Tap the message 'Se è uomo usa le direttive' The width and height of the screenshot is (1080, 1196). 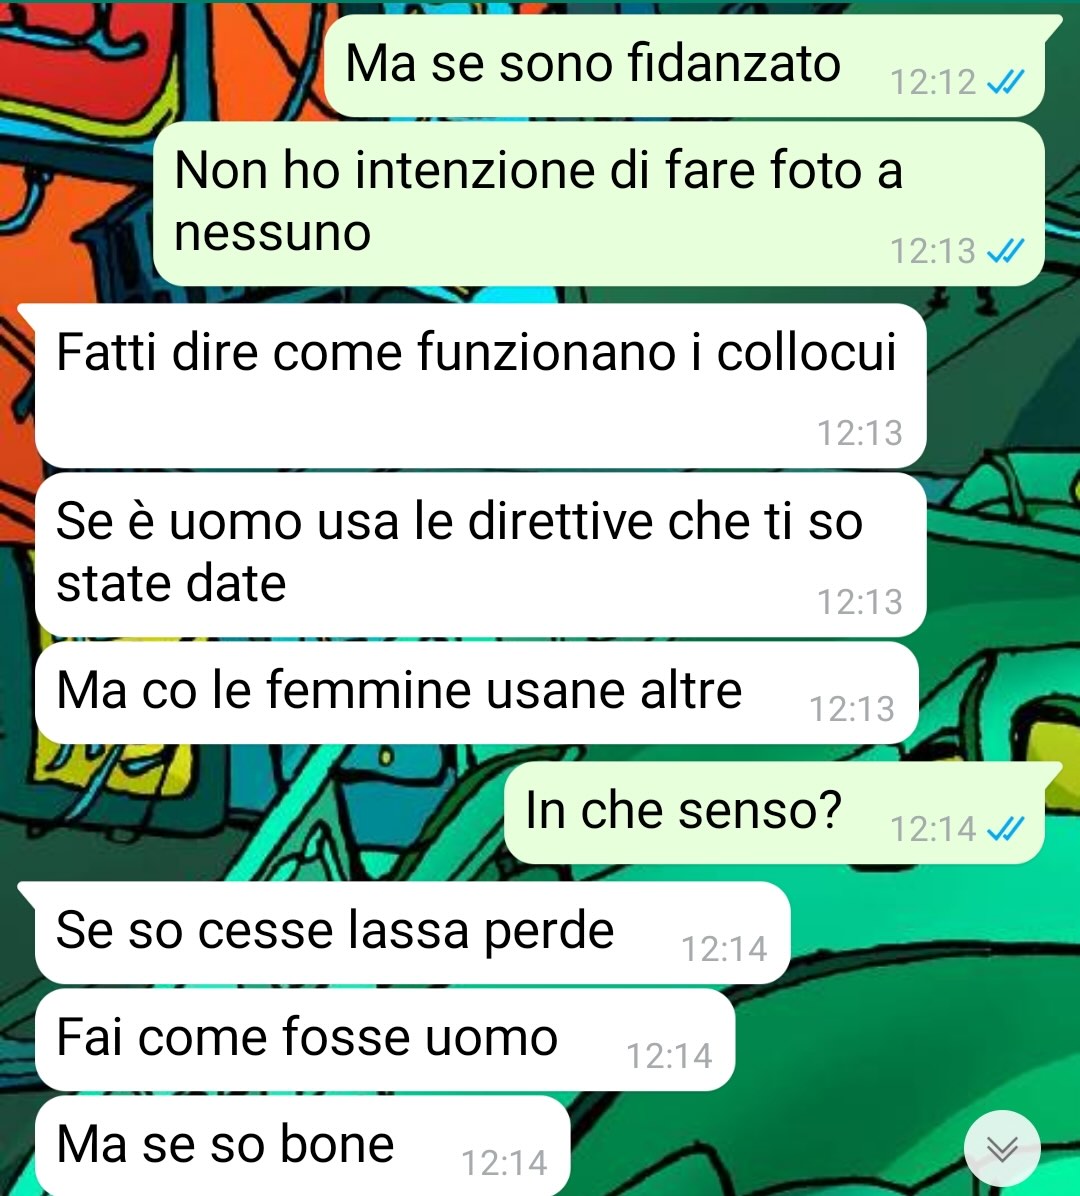click(481, 555)
